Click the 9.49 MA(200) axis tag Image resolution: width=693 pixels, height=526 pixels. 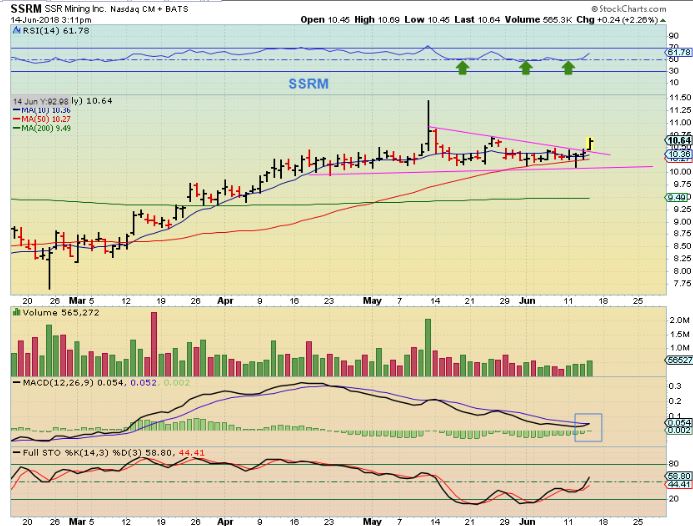pyautogui.click(x=679, y=197)
